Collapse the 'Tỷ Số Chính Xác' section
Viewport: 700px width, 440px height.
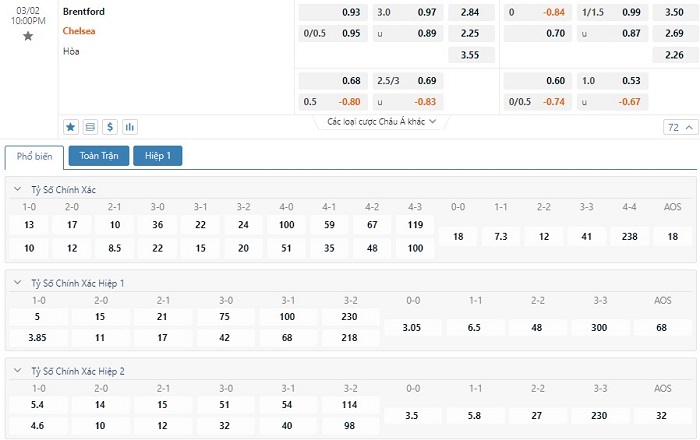coord(17,189)
